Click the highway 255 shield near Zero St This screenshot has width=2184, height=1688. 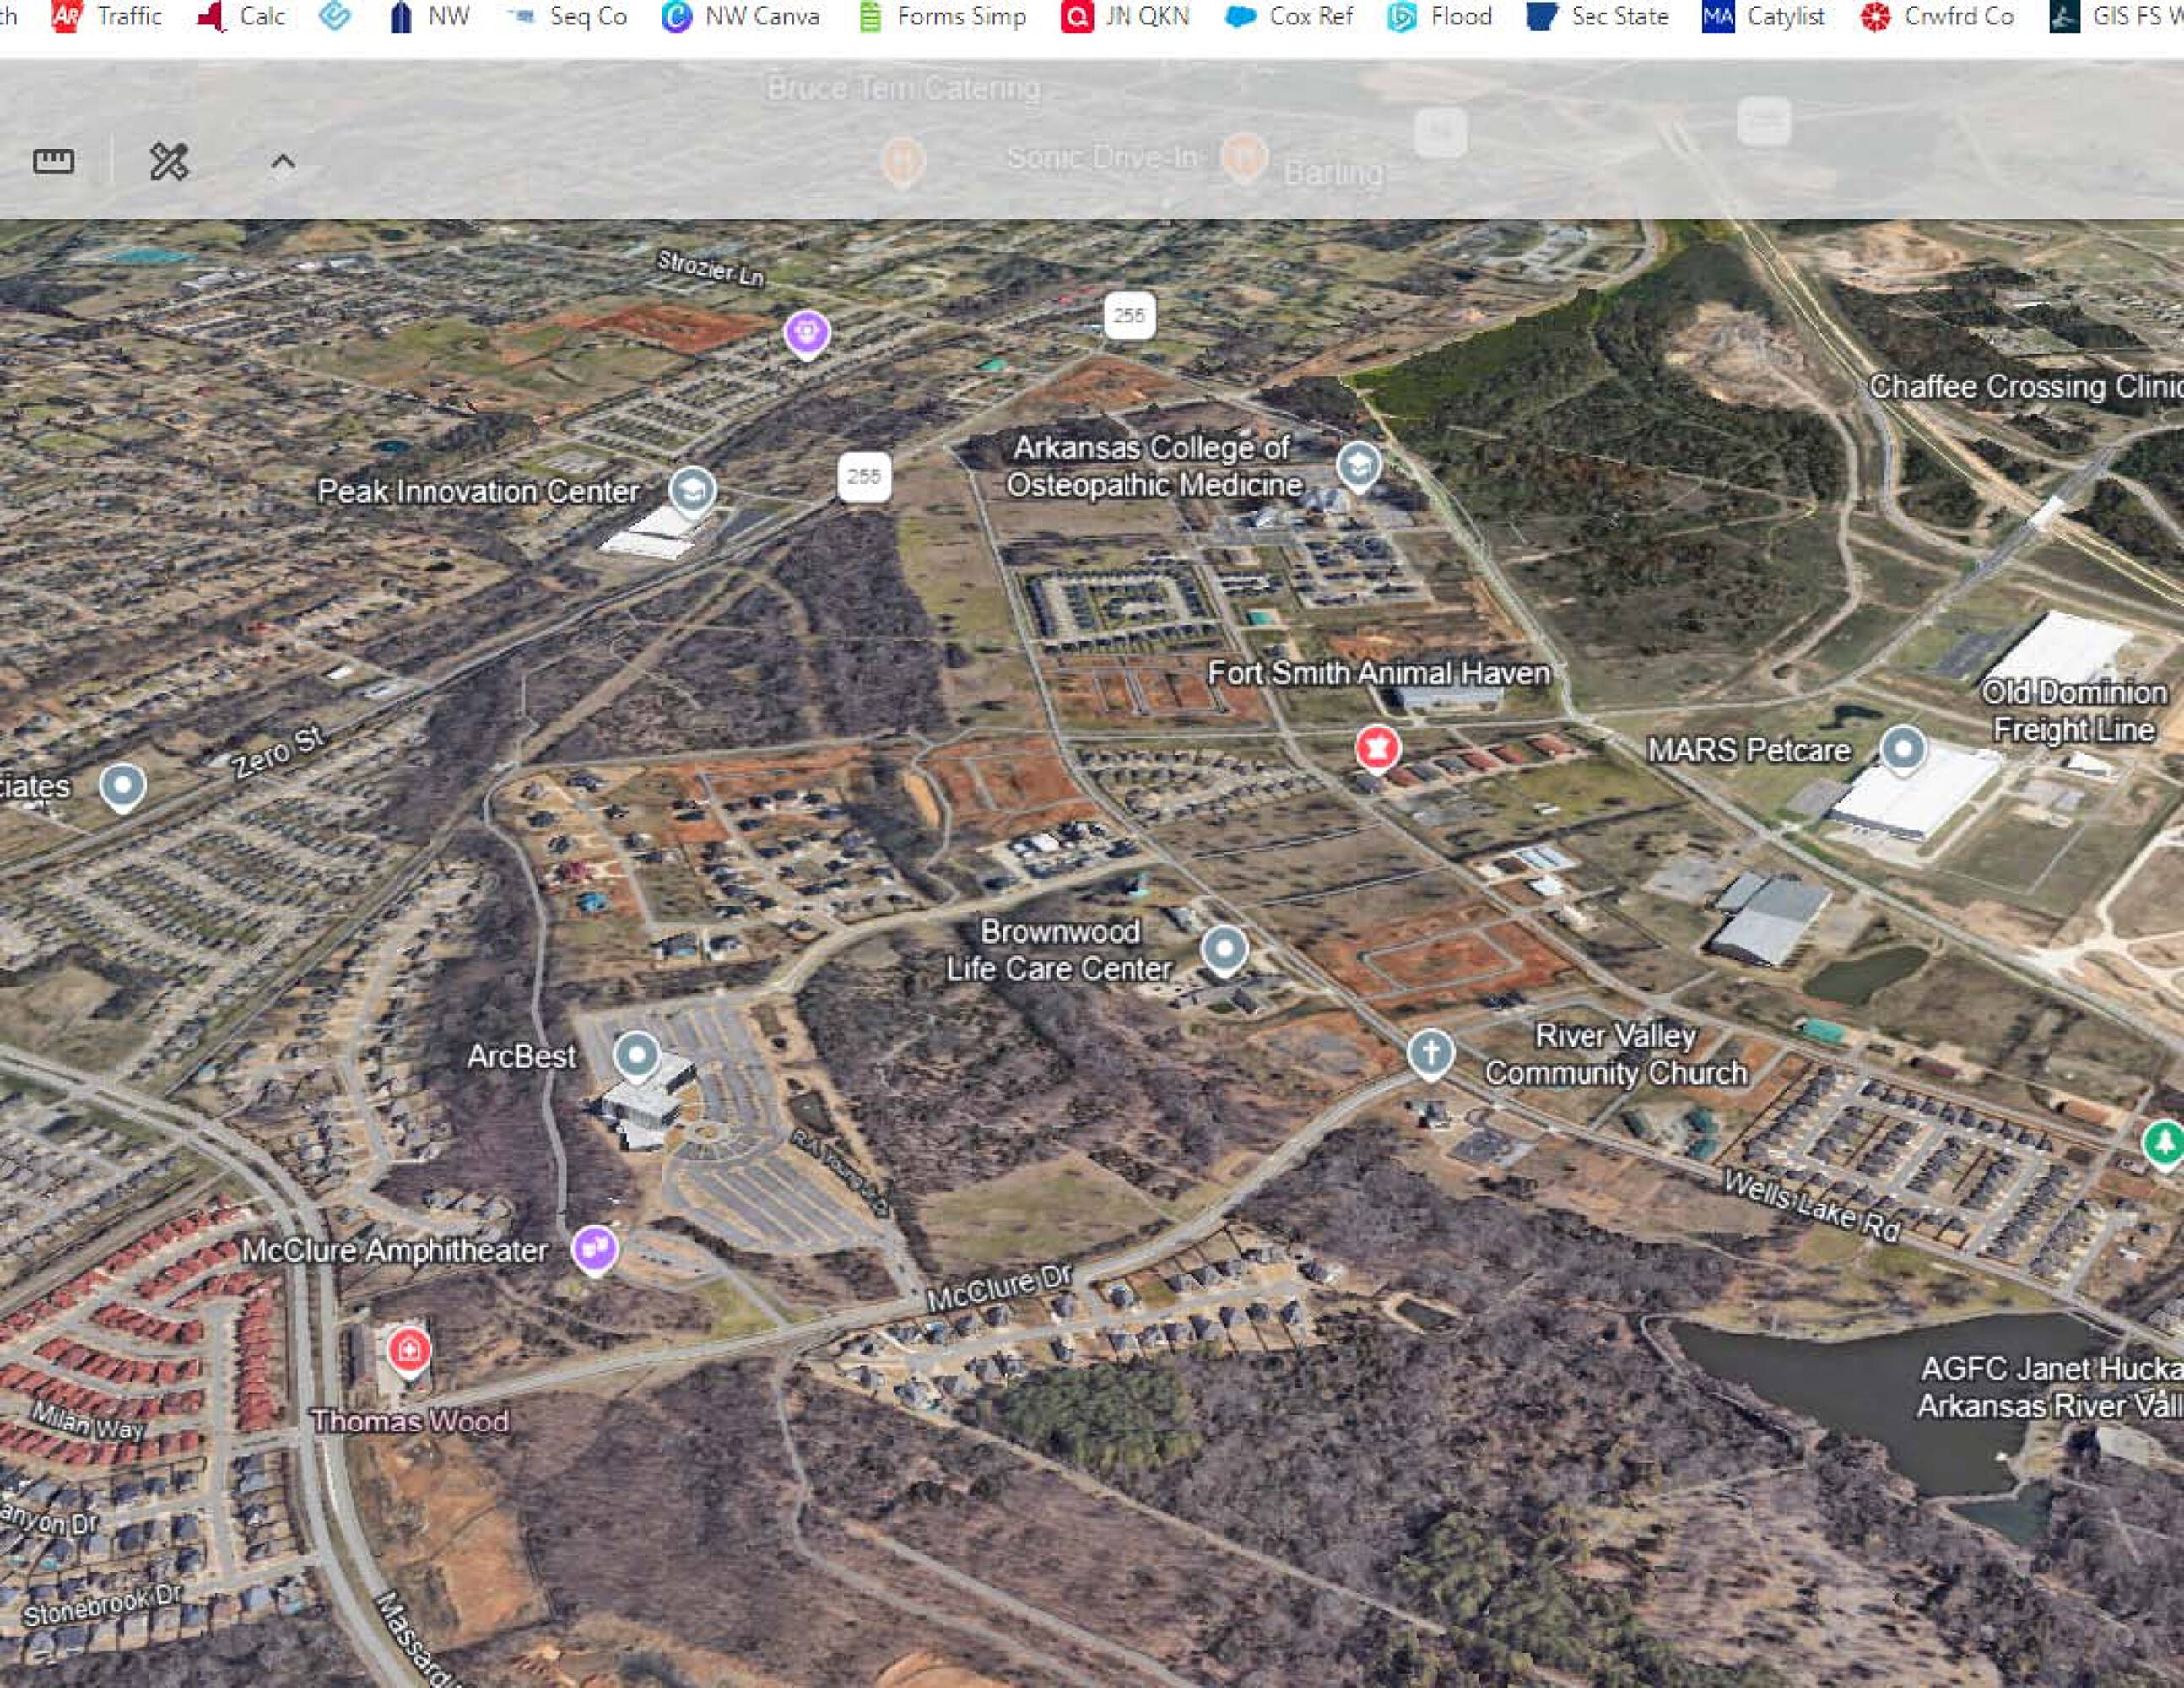864,476
